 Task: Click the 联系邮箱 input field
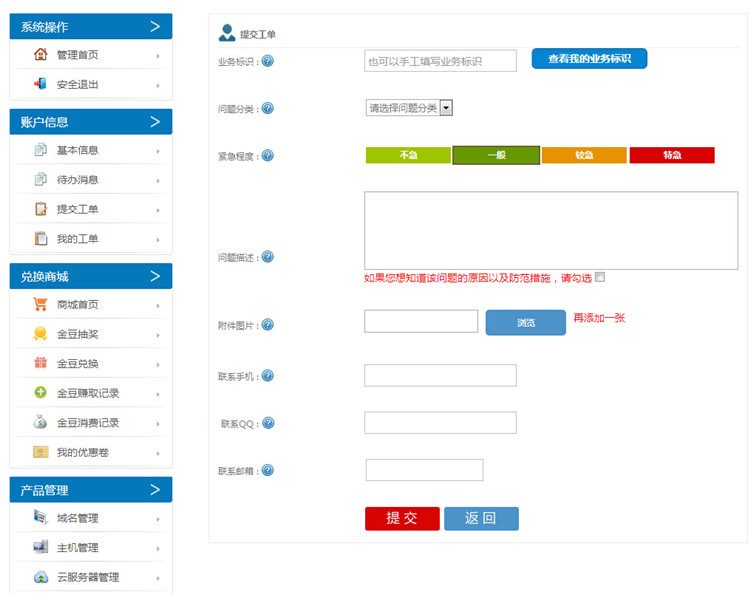coord(424,470)
